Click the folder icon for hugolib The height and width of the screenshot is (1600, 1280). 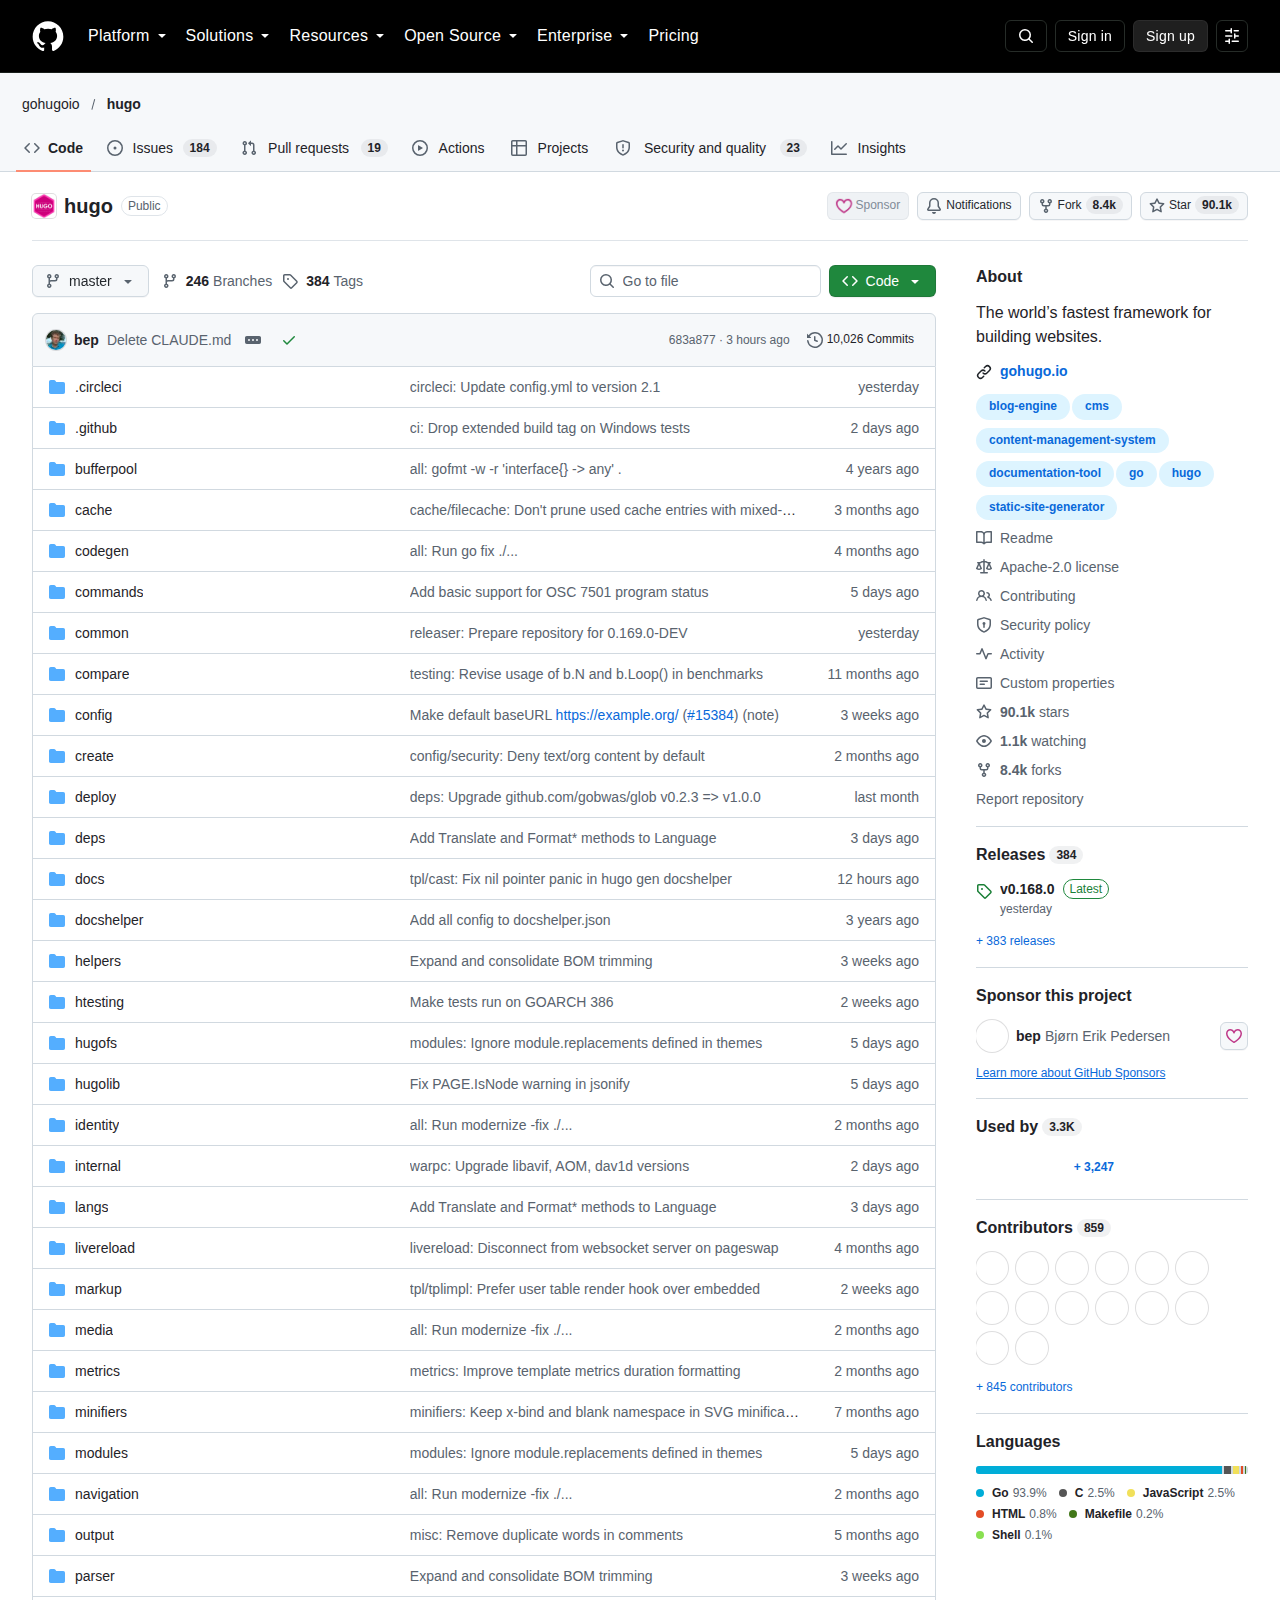(x=57, y=1084)
